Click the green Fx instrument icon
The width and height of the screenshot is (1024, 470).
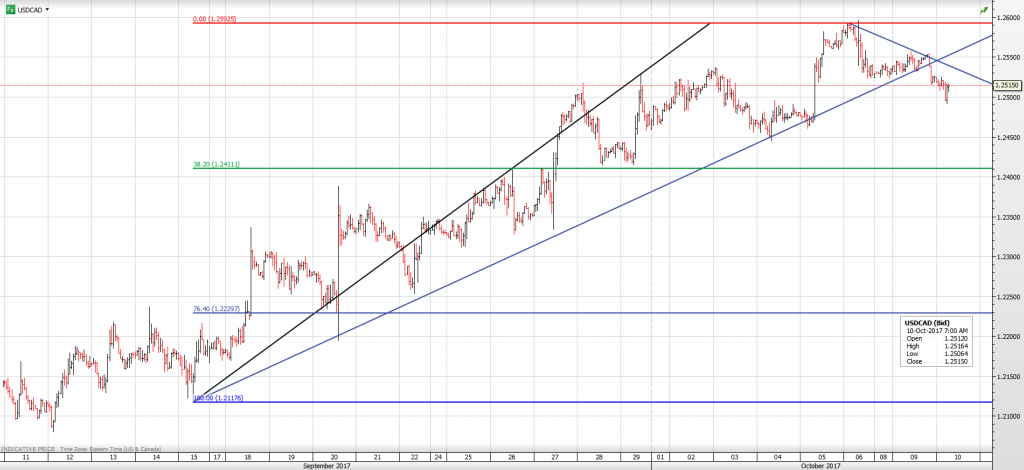click(9, 8)
